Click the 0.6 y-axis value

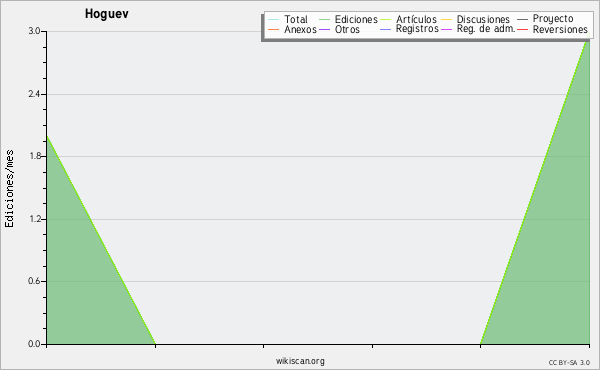point(34,281)
